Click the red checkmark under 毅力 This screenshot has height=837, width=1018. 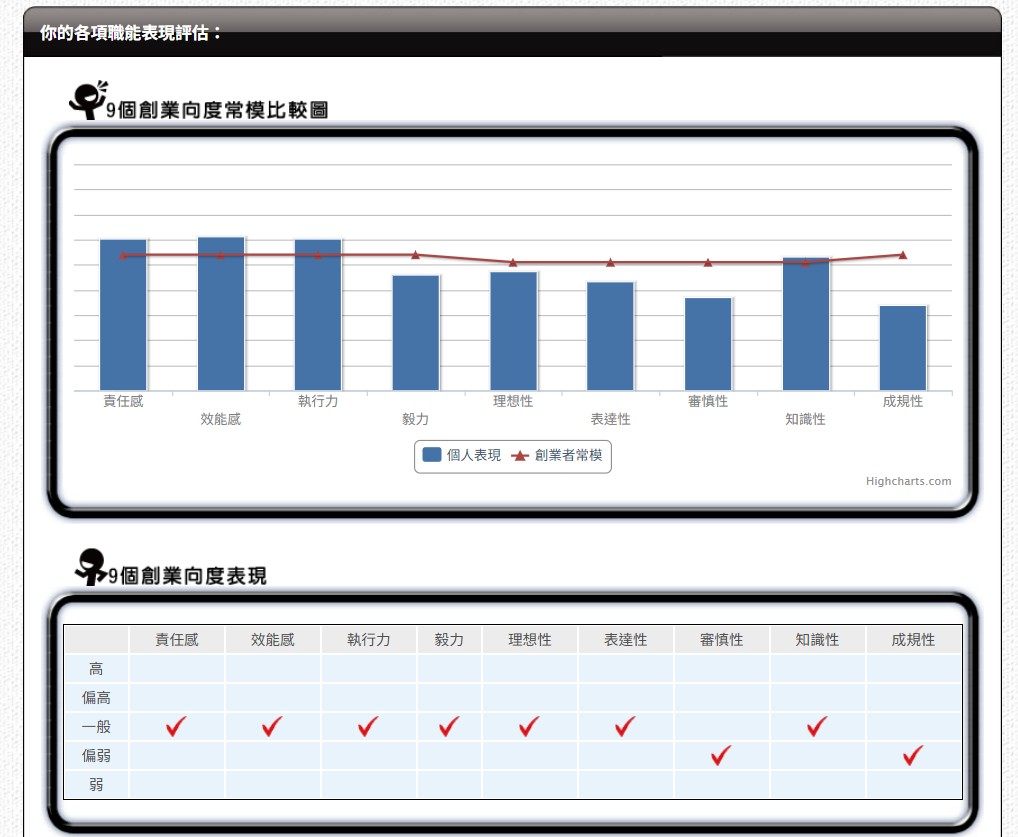(449, 727)
